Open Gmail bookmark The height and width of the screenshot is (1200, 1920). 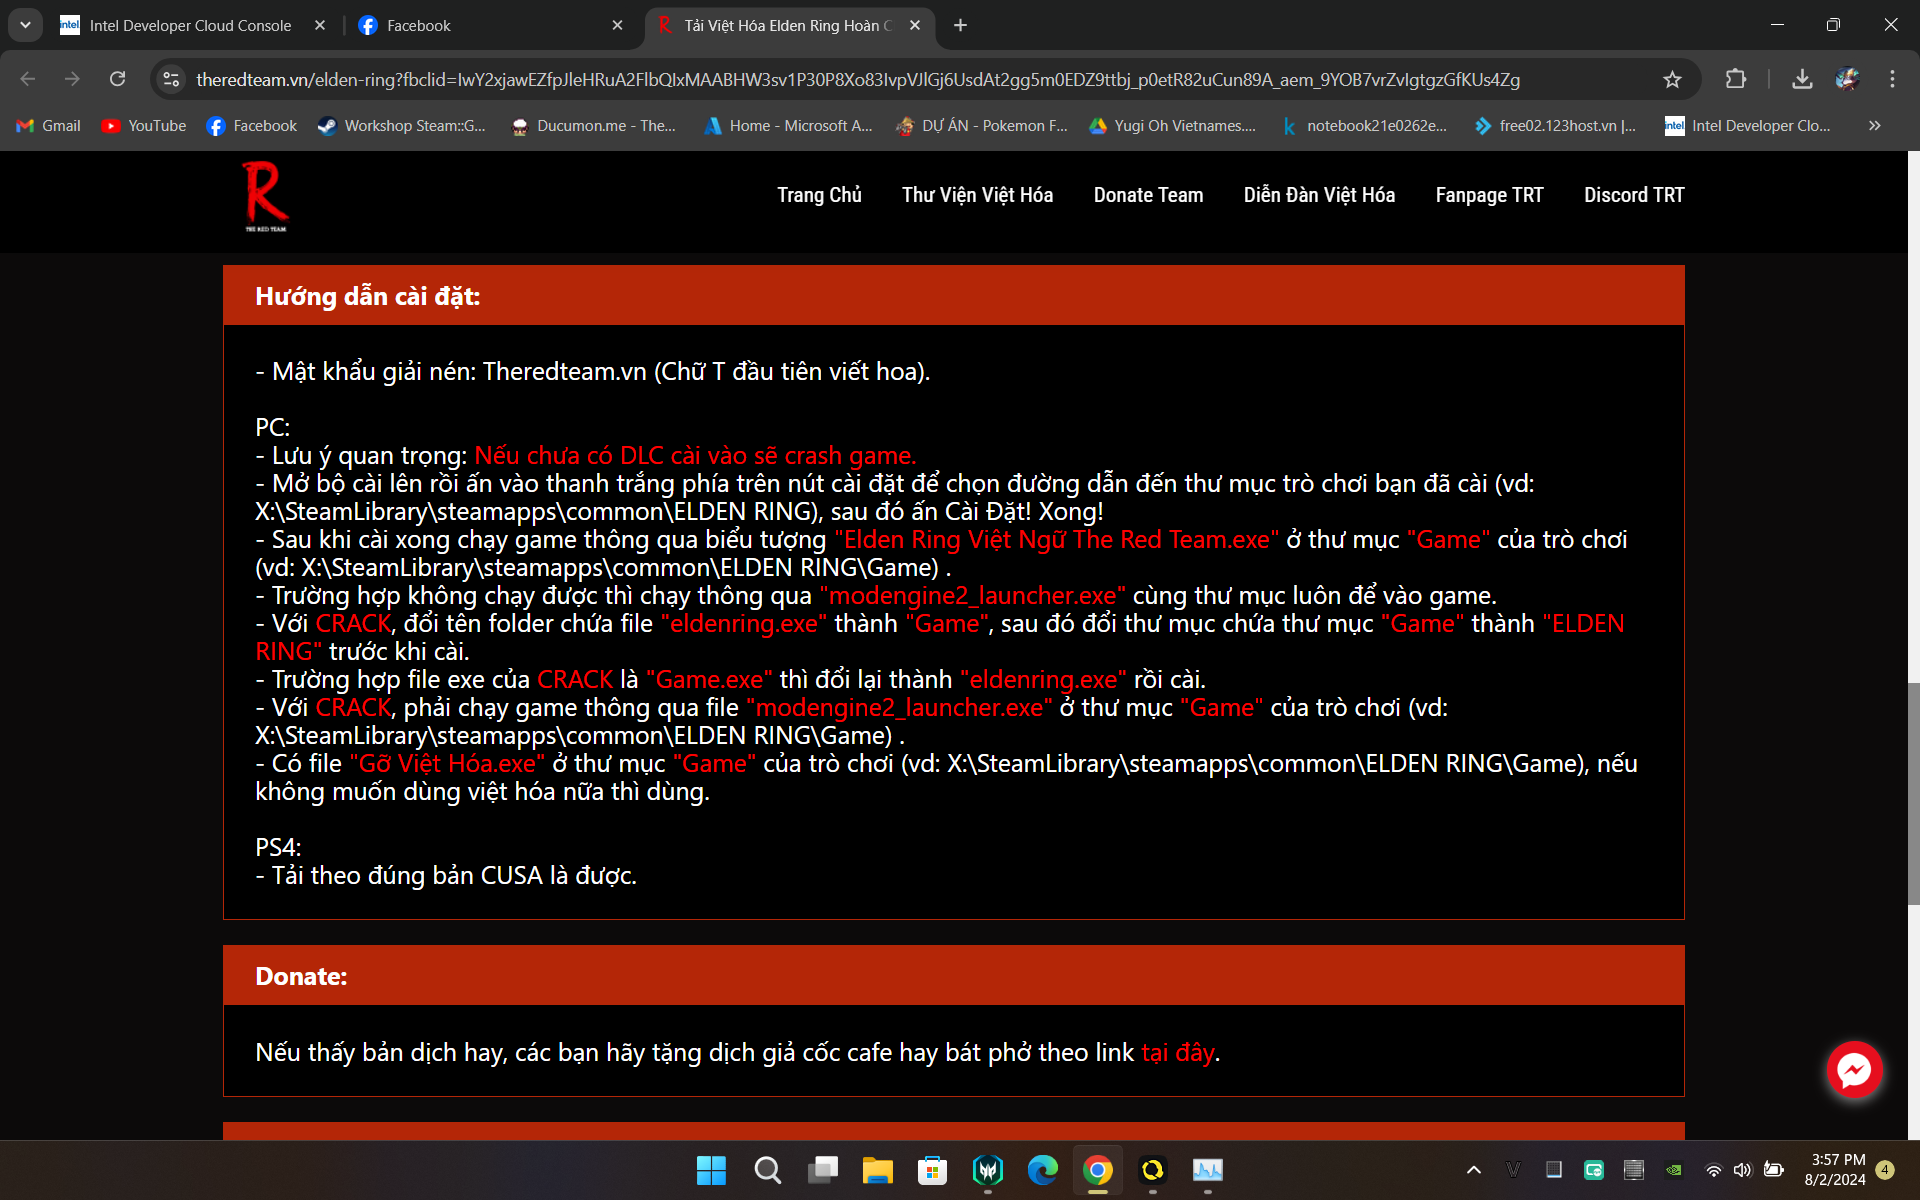click(48, 126)
